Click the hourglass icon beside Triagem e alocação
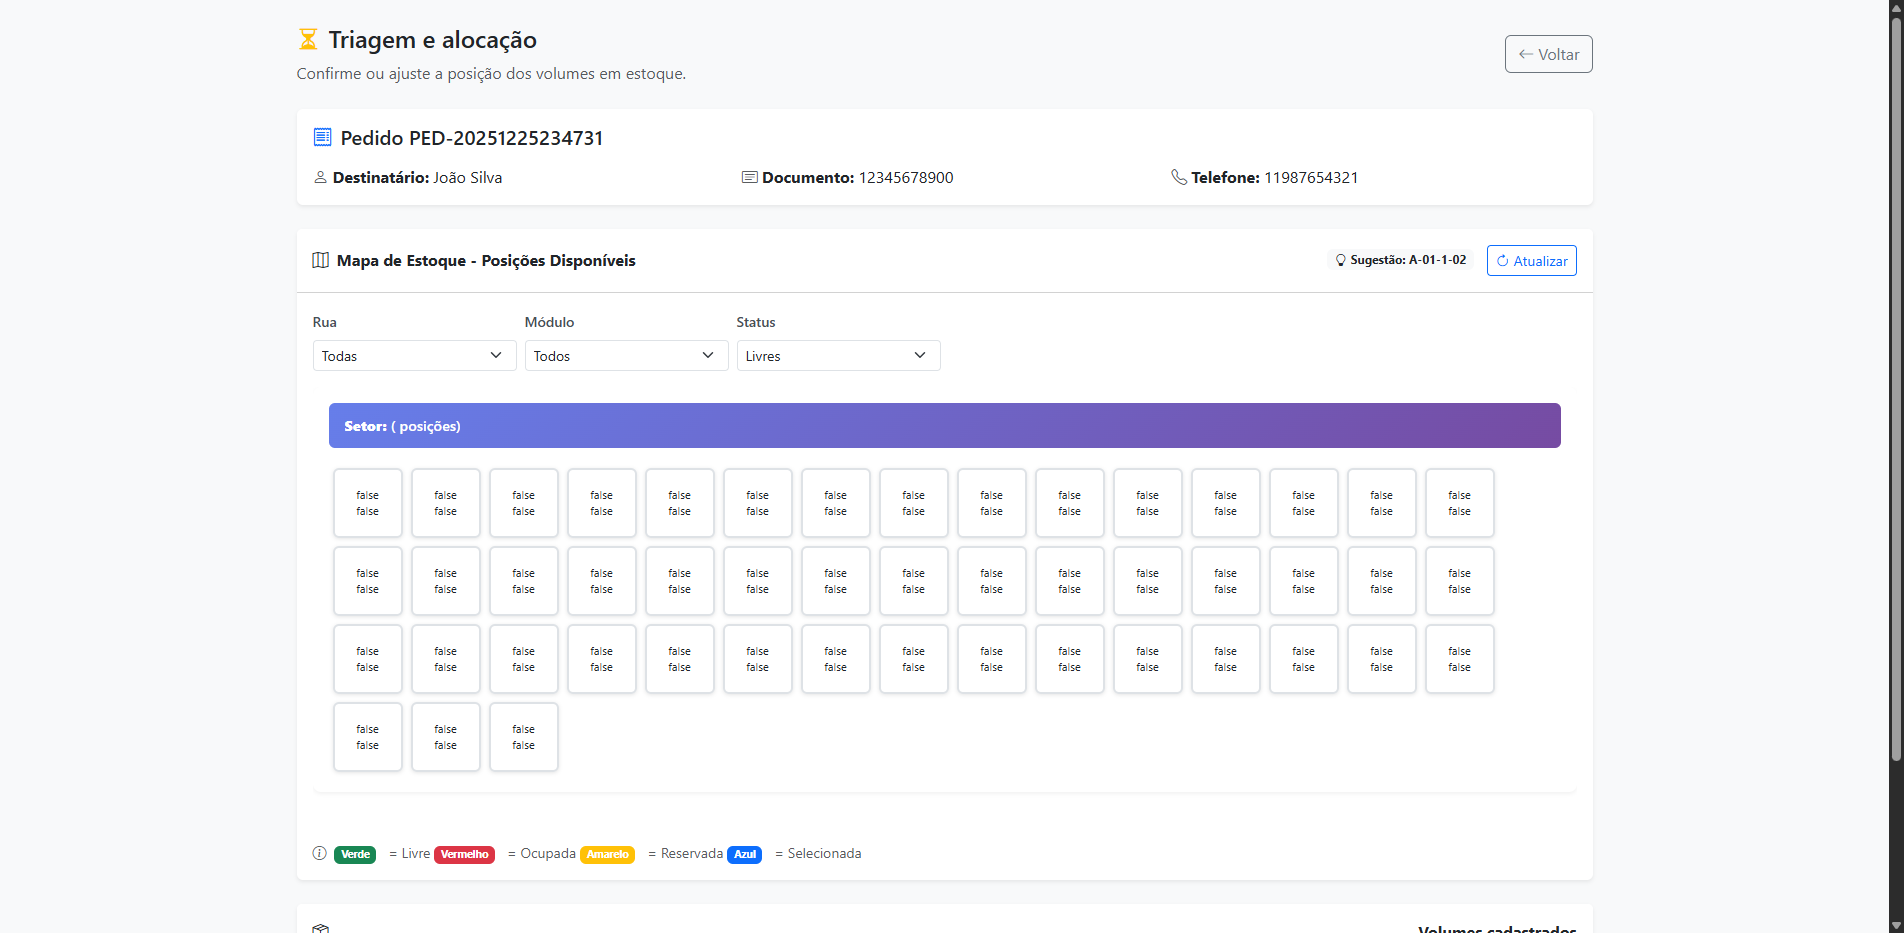 coord(308,40)
